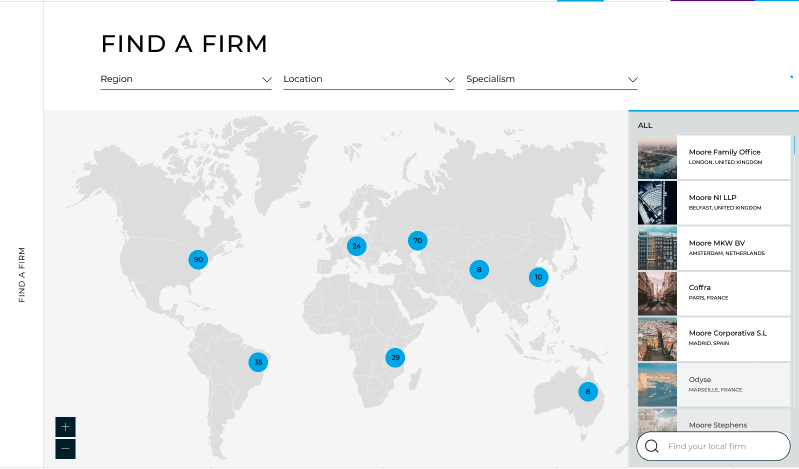Select the ALL tab in firm list

pyautogui.click(x=645, y=125)
